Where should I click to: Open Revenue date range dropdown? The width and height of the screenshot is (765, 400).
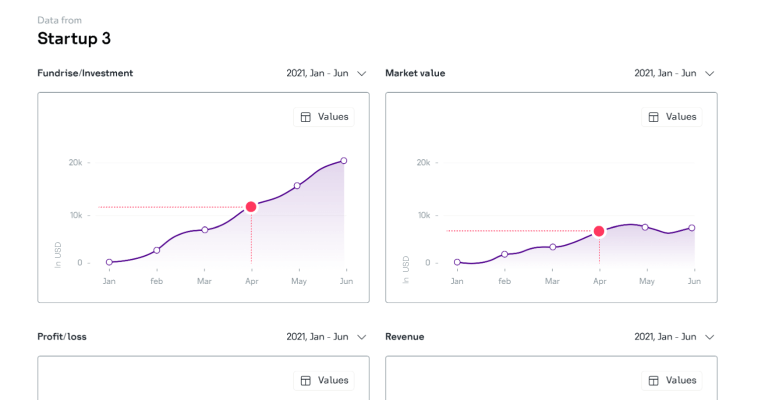pyautogui.click(x=674, y=337)
